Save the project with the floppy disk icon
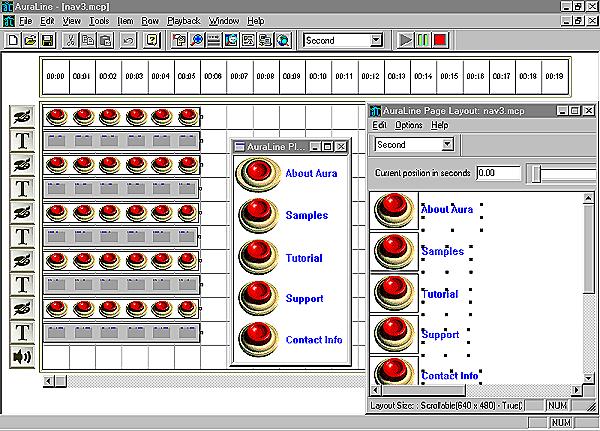 point(47,40)
